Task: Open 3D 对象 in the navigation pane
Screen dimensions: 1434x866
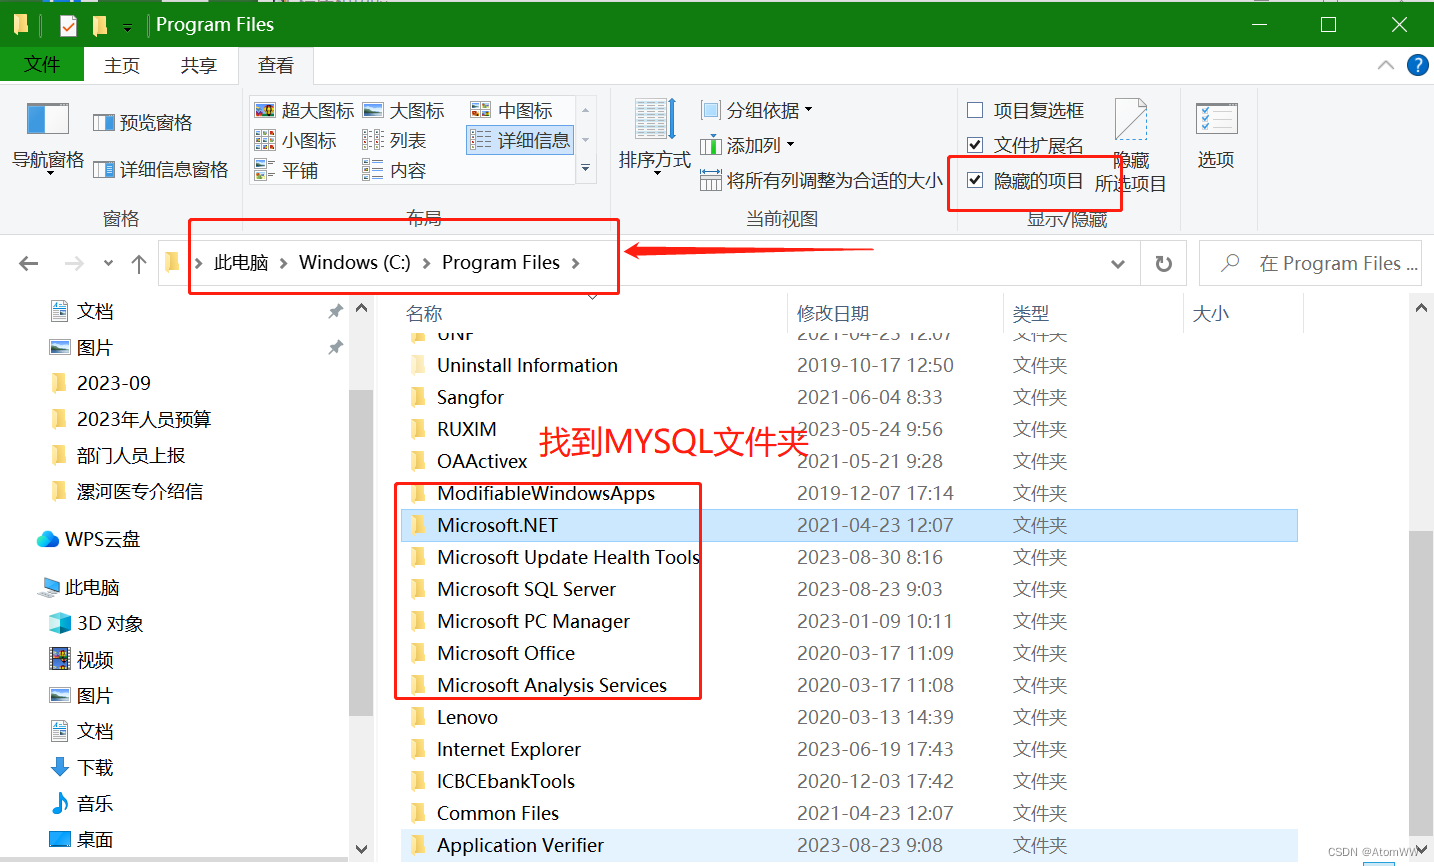Action: point(96,623)
